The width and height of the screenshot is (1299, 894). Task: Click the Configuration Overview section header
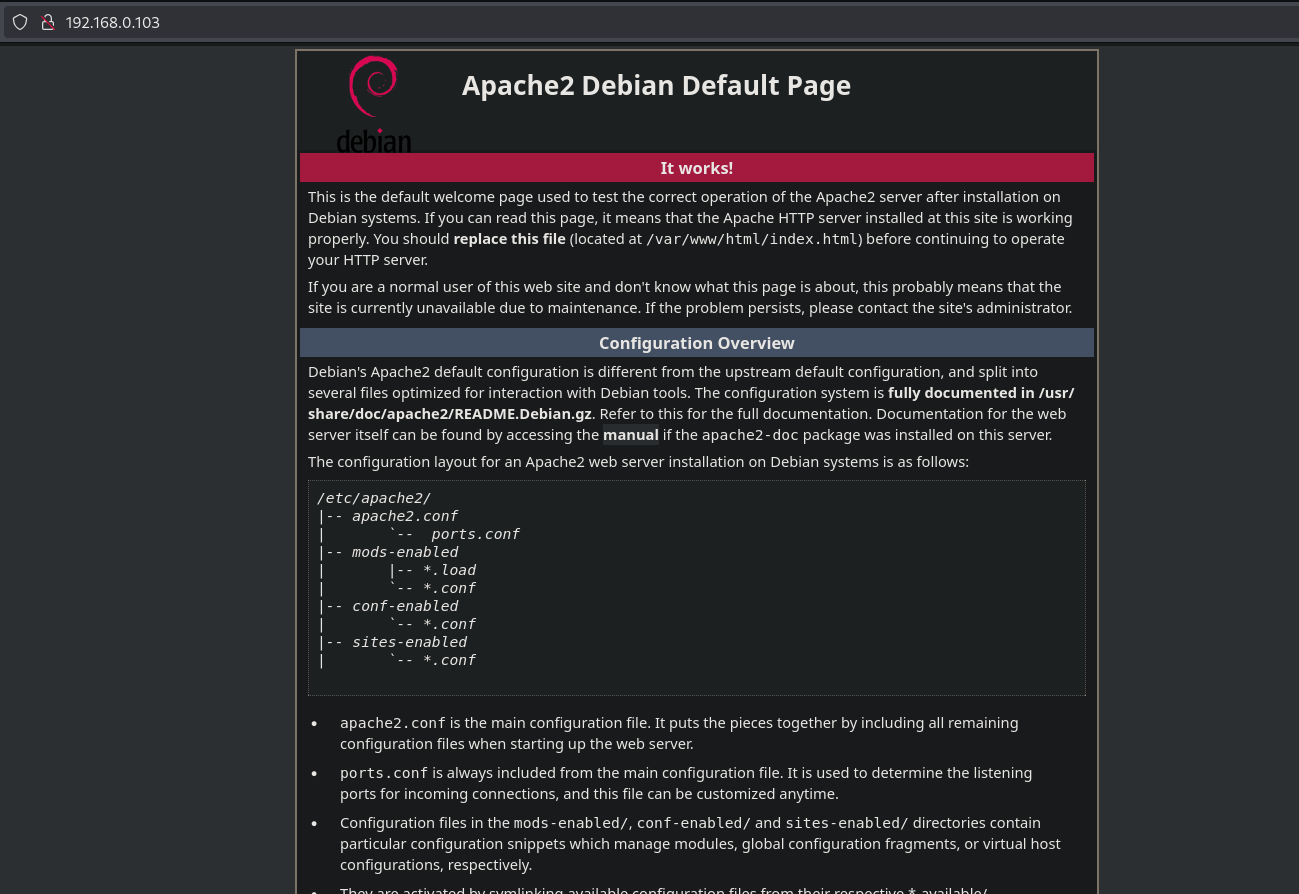pyautogui.click(x=696, y=342)
